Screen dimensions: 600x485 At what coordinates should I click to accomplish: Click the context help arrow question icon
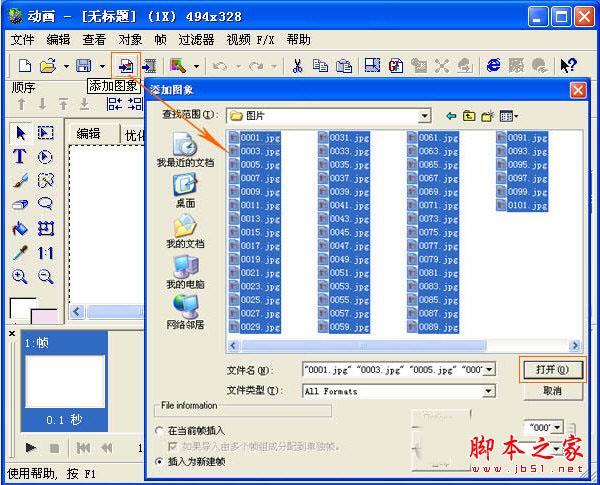(x=568, y=65)
